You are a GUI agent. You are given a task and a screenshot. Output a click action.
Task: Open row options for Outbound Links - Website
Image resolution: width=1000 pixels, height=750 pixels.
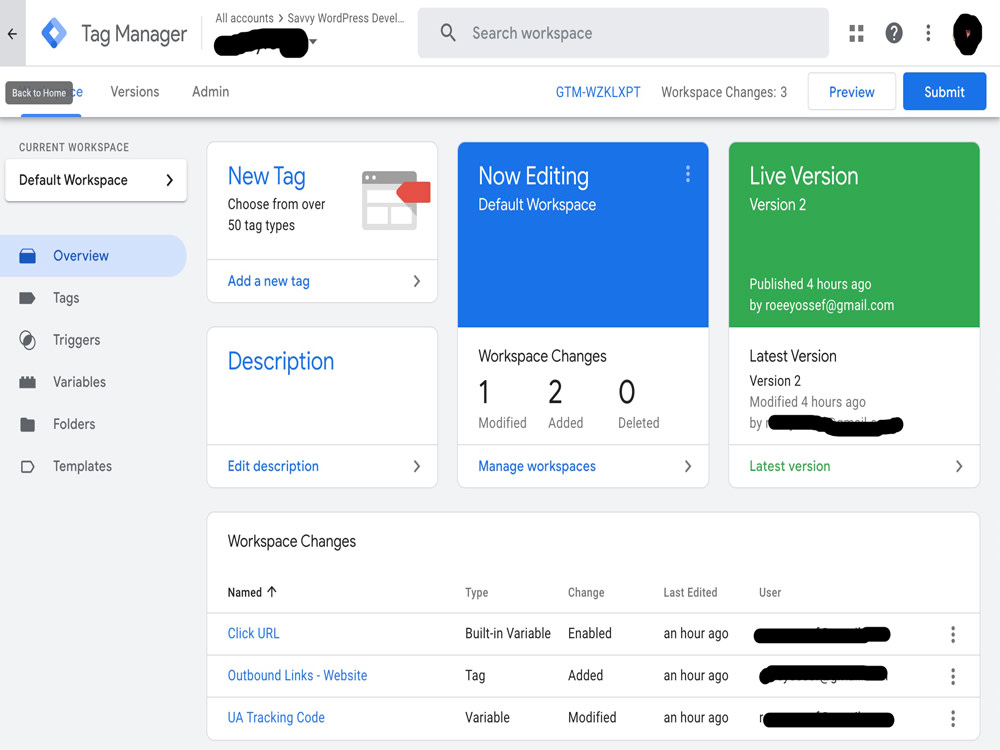pos(953,676)
